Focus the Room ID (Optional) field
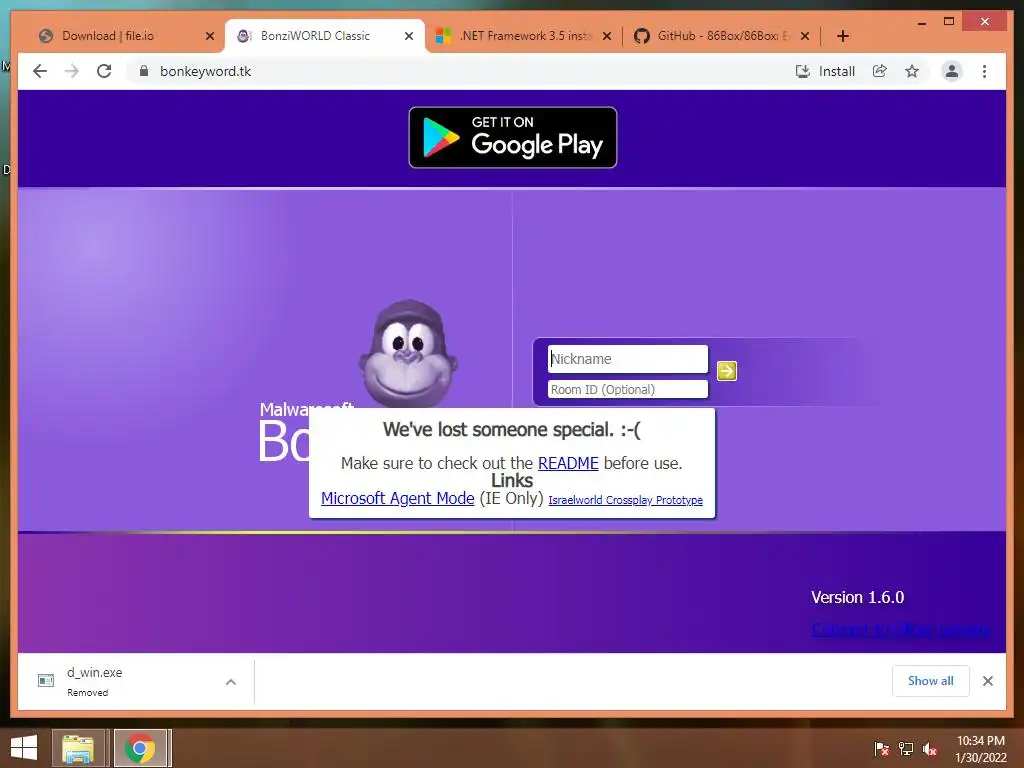 (x=628, y=389)
